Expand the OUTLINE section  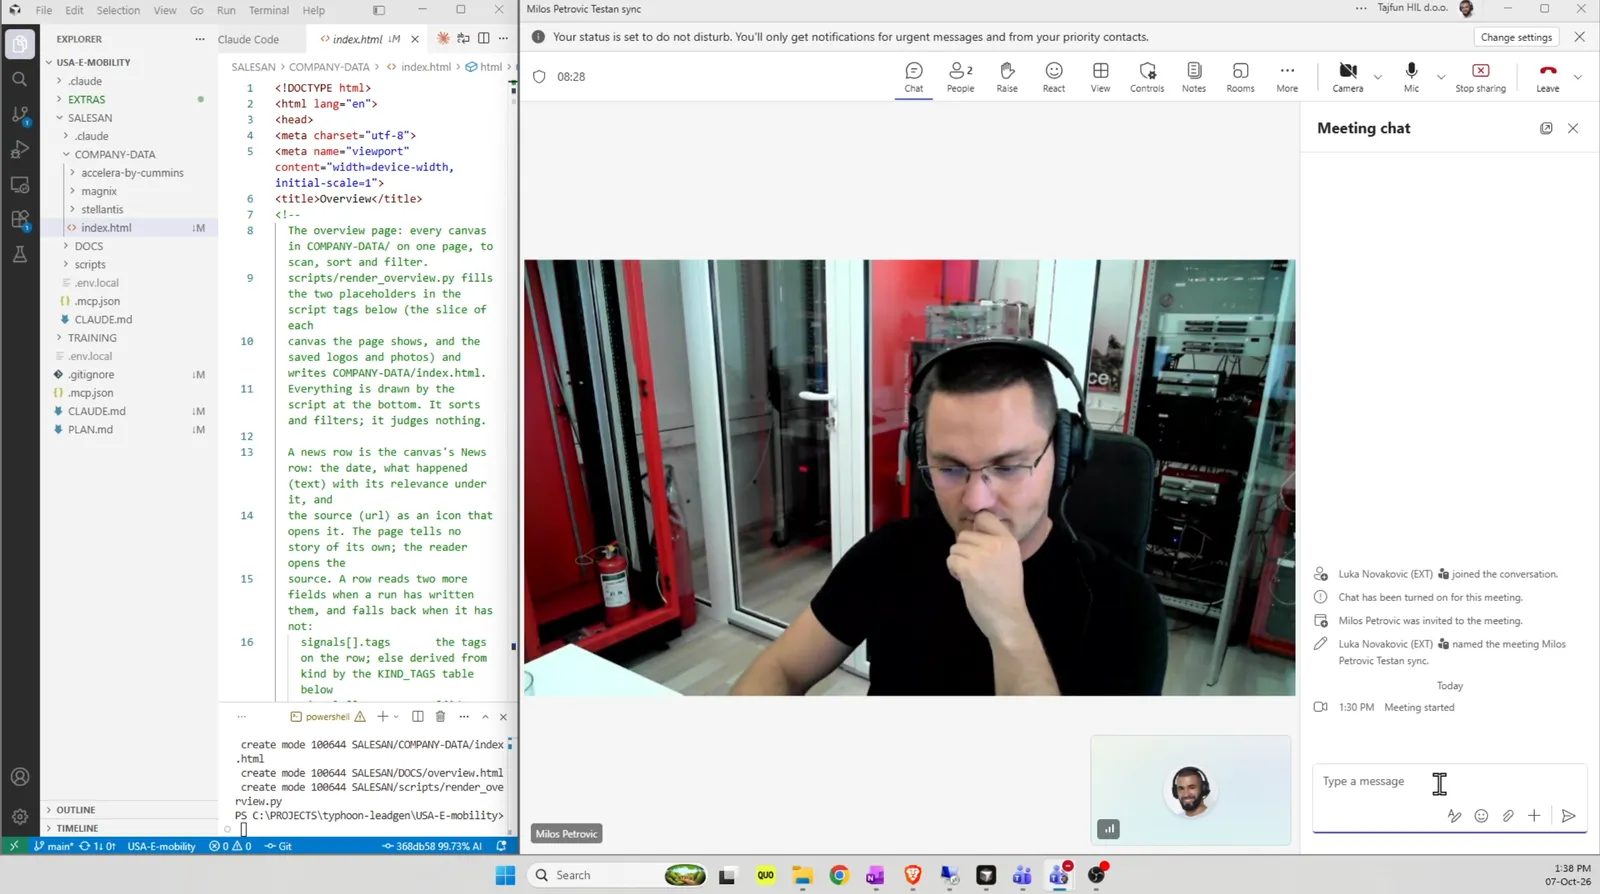coord(129,810)
